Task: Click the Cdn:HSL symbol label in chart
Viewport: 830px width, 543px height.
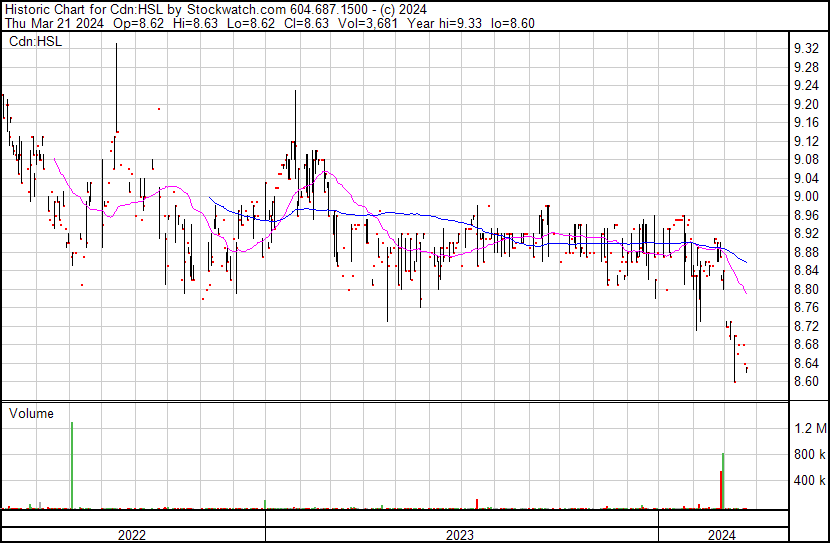Action: pyautogui.click(x=34, y=41)
